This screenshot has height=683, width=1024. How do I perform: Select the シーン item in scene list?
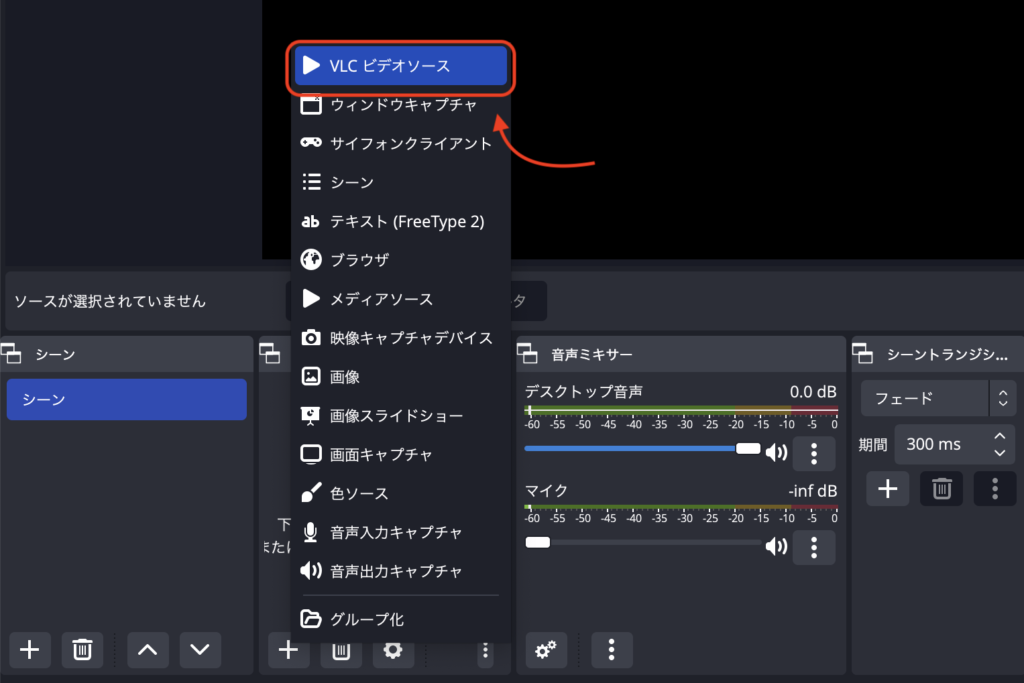[127, 400]
